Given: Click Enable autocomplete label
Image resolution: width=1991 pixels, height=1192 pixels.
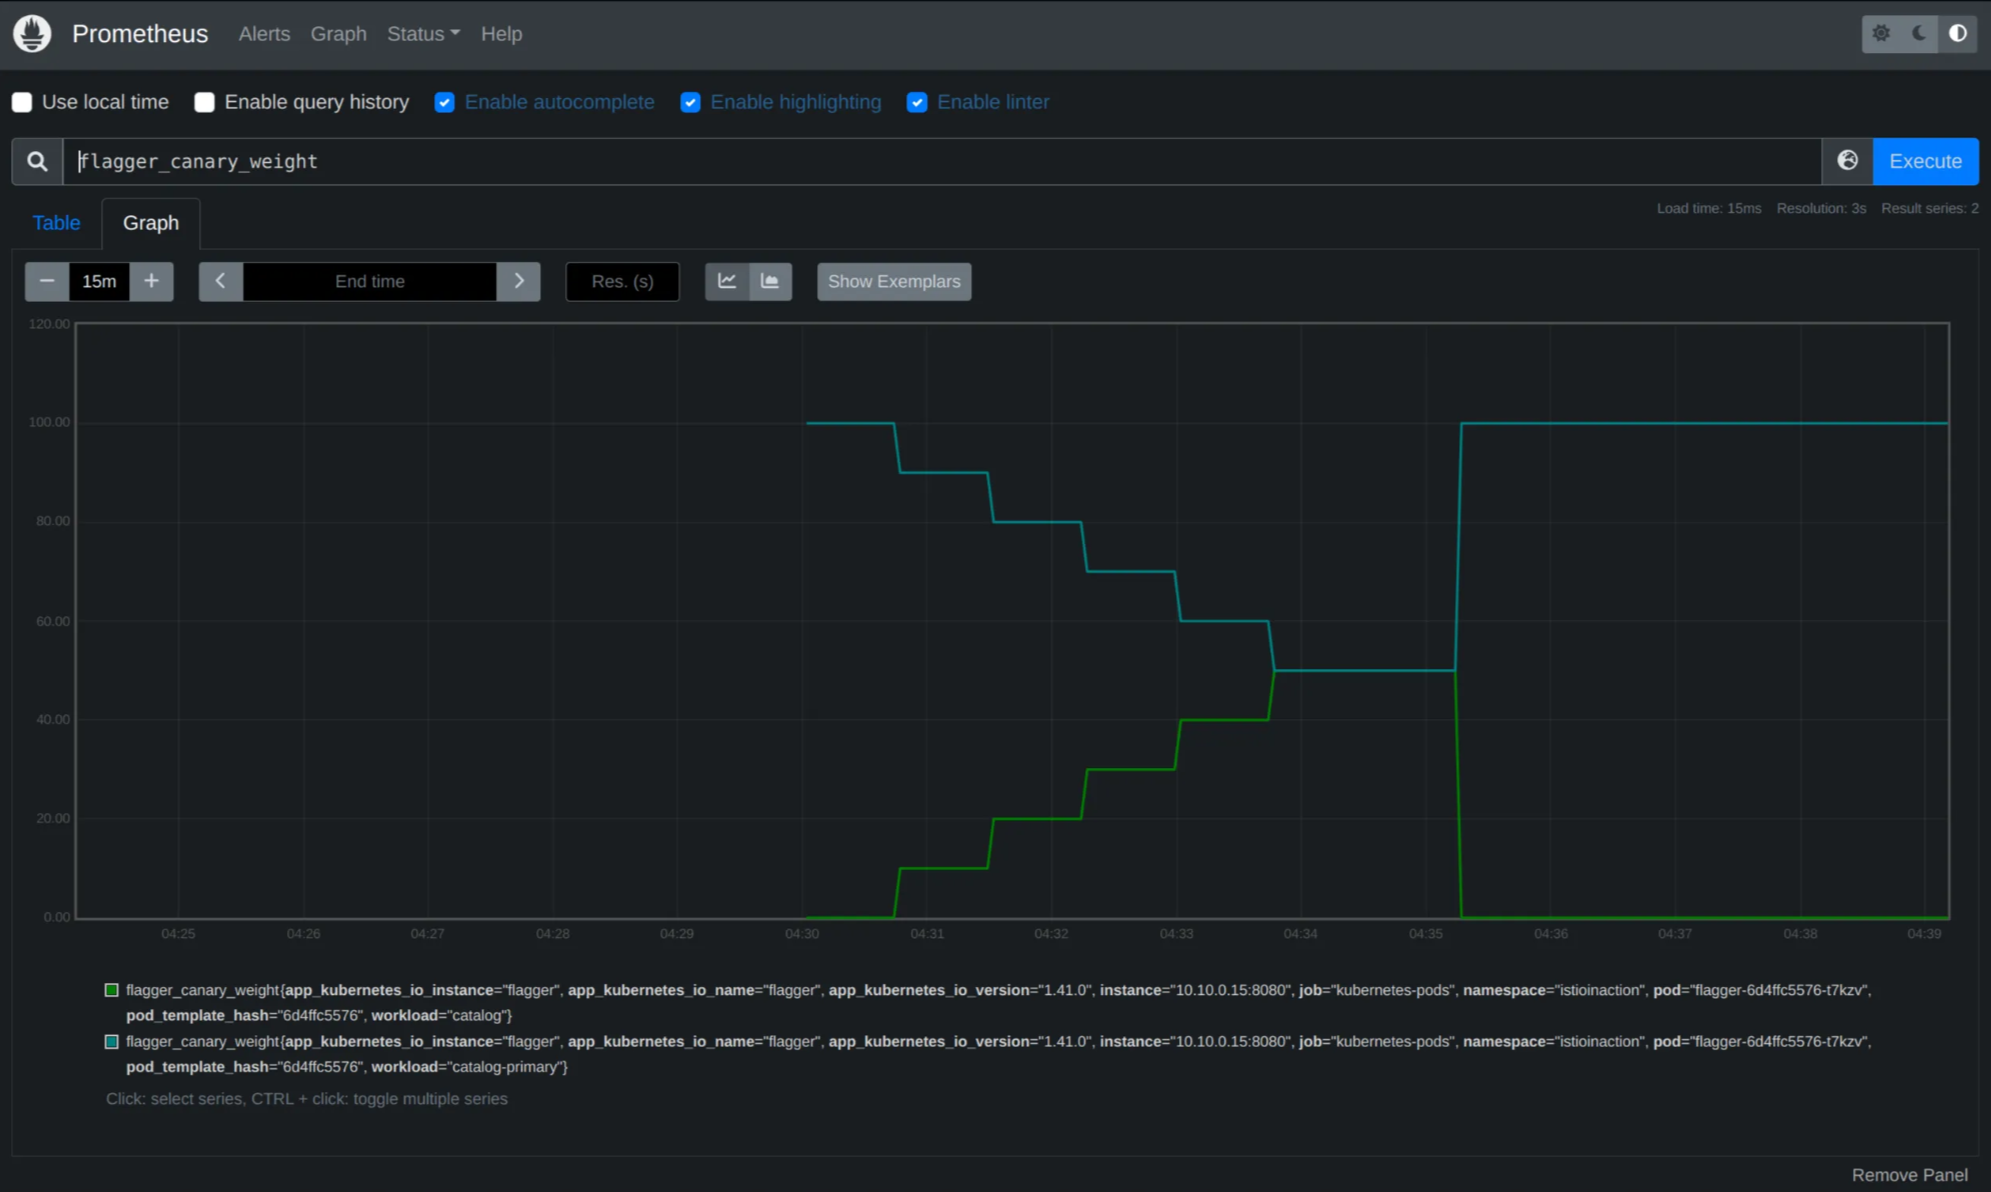Looking at the screenshot, I should click(559, 102).
